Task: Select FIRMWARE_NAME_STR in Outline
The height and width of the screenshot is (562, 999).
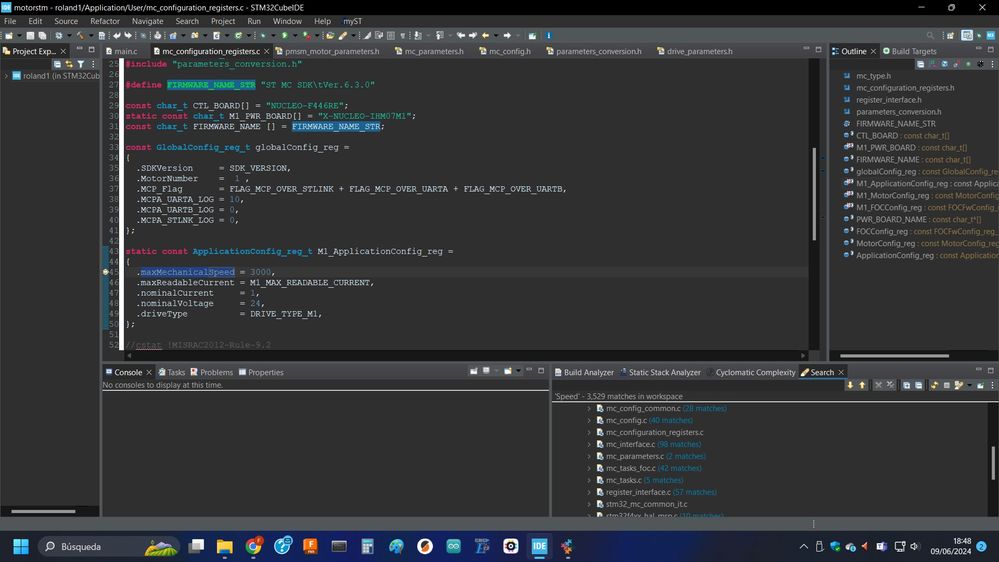Action: tap(896, 124)
